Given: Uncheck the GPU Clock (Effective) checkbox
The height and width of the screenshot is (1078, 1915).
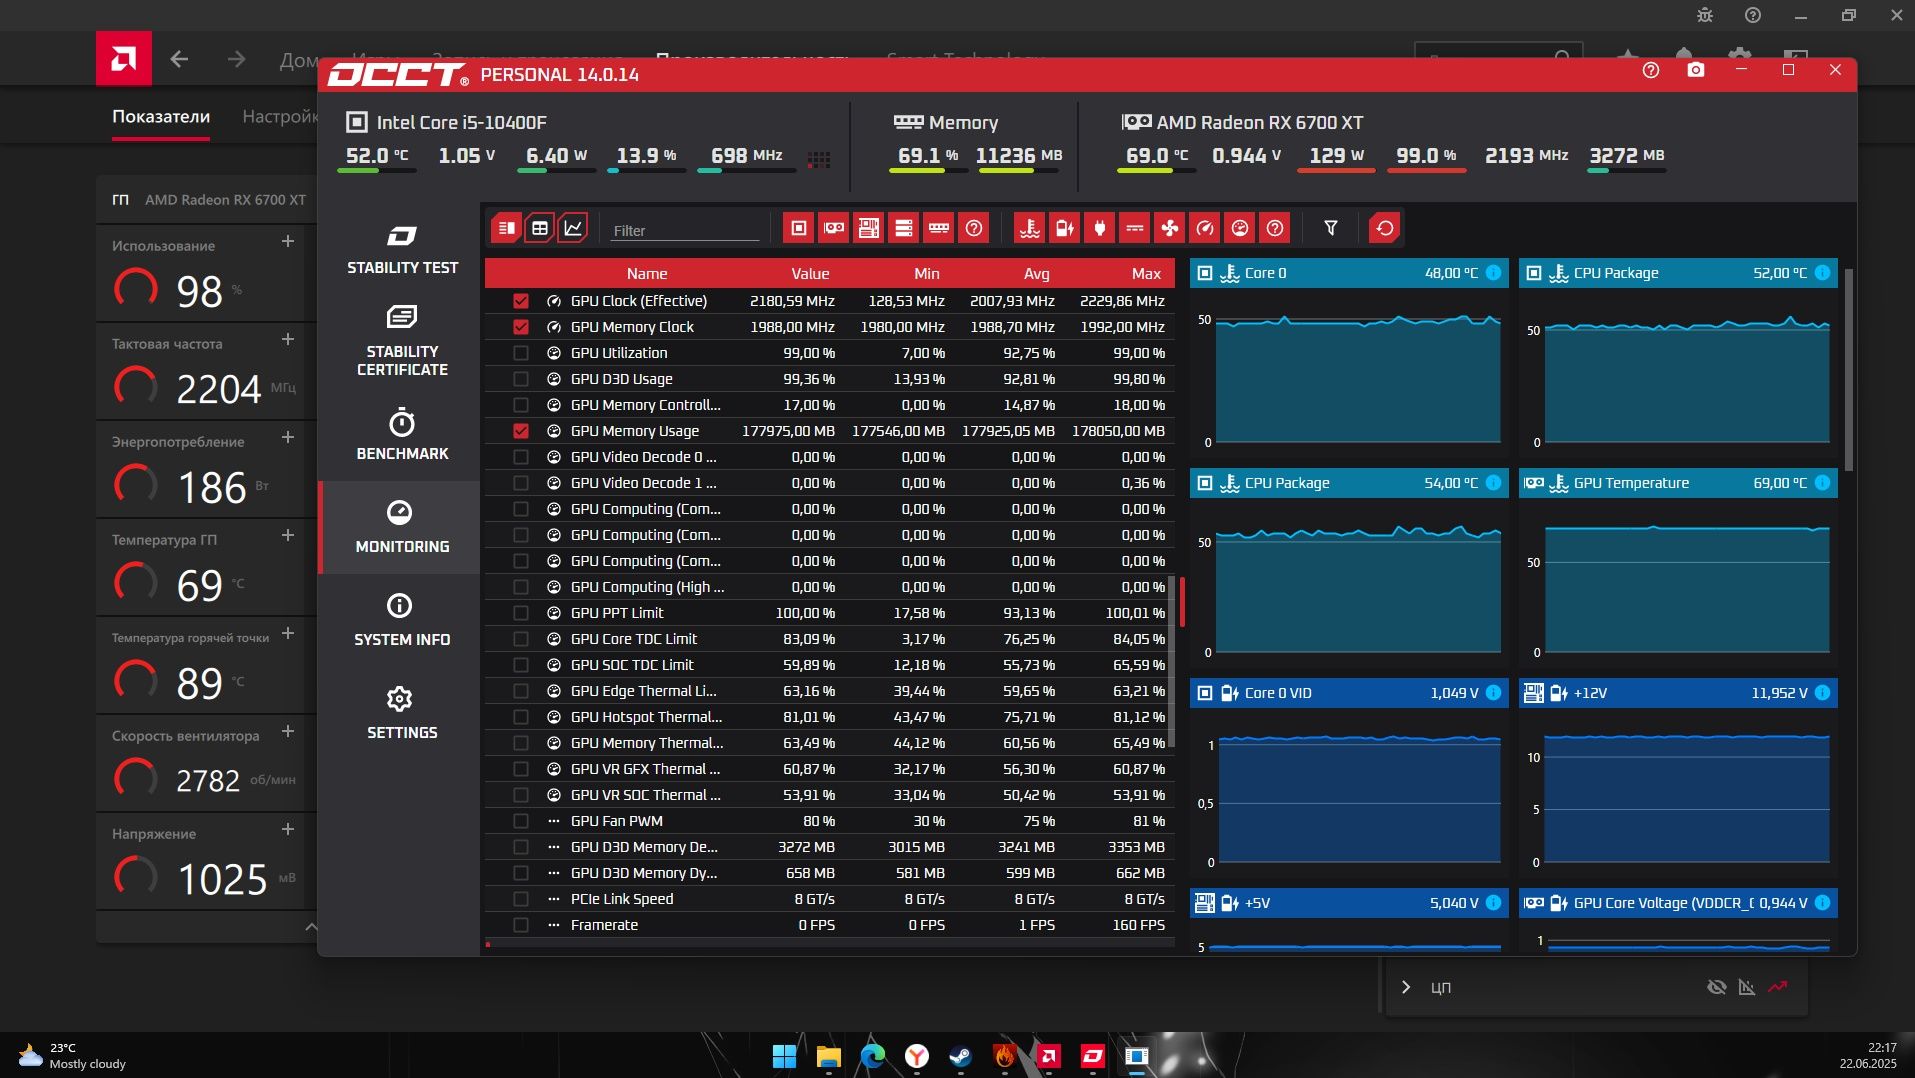Looking at the screenshot, I should tap(520, 301).
